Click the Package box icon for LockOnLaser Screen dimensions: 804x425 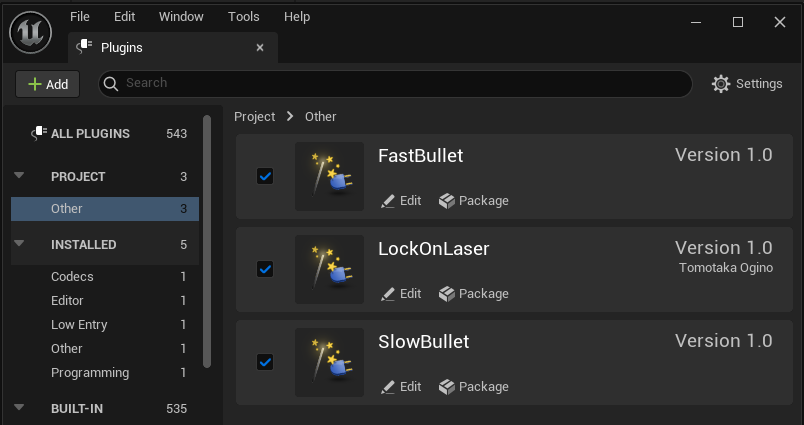coord(447,294)
